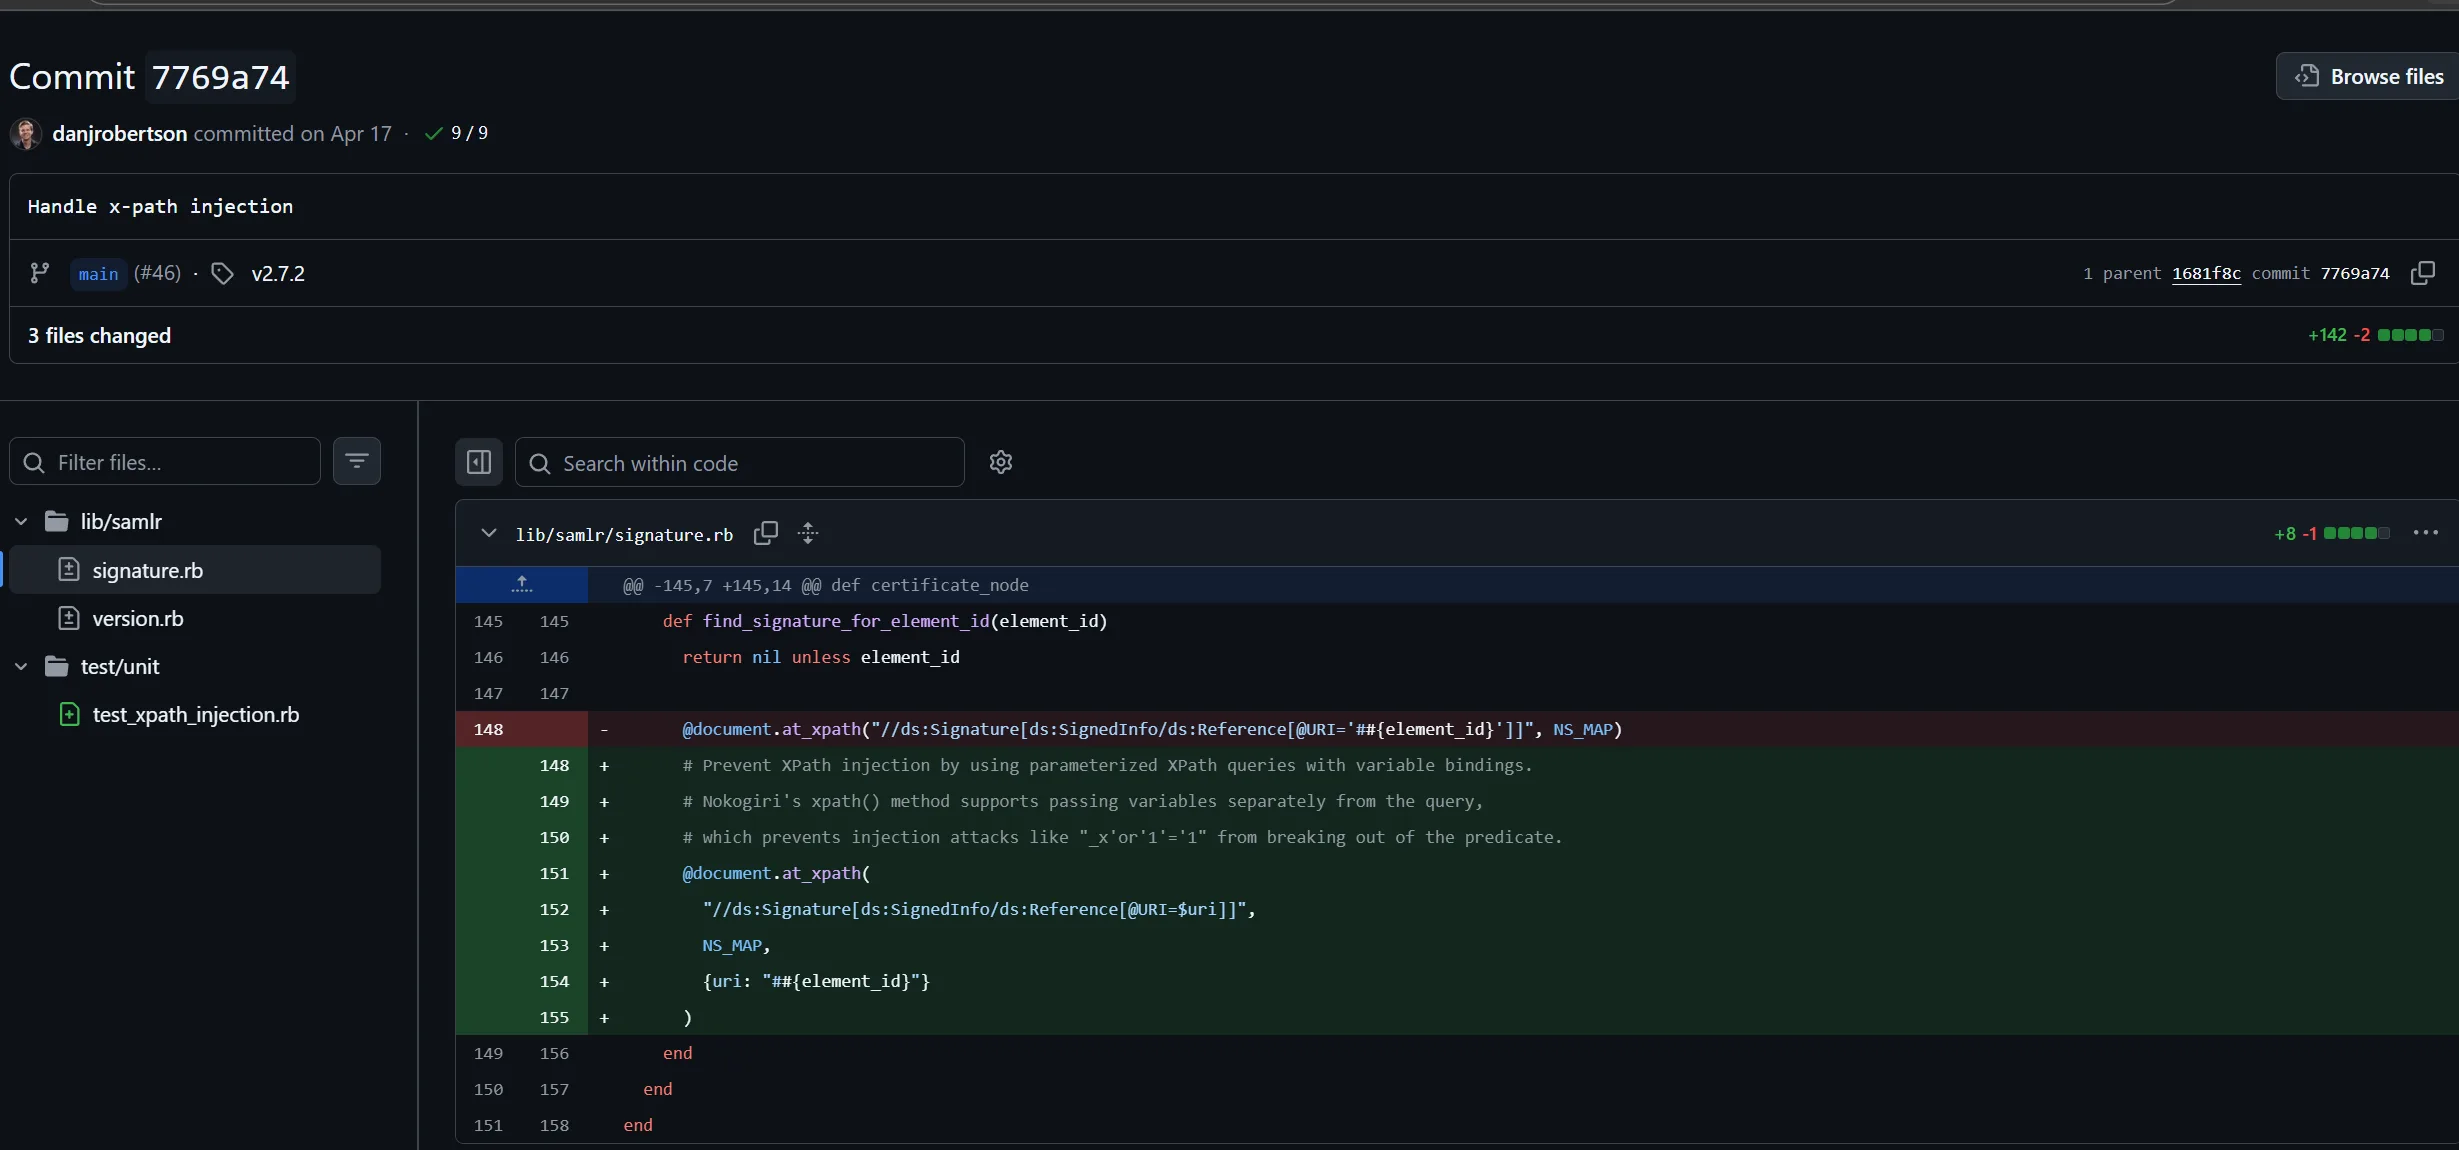This screenshot has width=2459, height=1150.
Task: Click the 'Handle x-path injection' commit message
Action: click(x=160, y=206)
